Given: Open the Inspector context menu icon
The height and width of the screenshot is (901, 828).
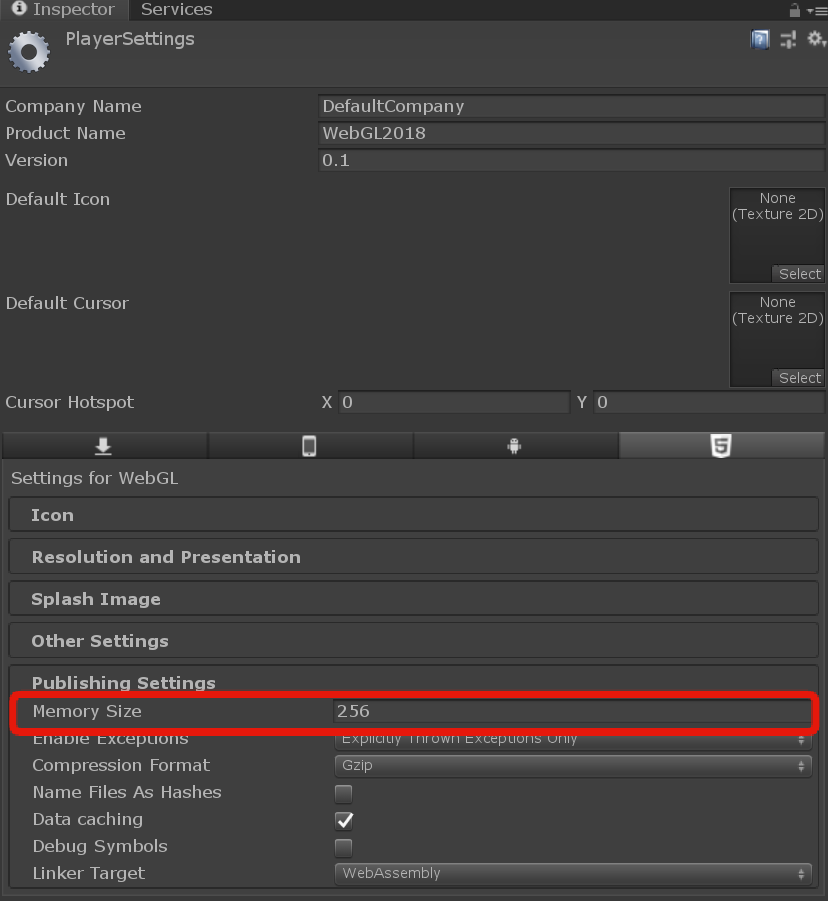Looking at the screenshot, I should (x=820, y=9).
